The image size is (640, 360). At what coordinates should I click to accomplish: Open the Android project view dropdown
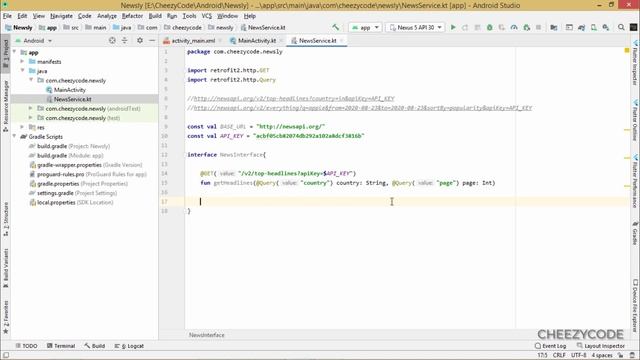34,40
